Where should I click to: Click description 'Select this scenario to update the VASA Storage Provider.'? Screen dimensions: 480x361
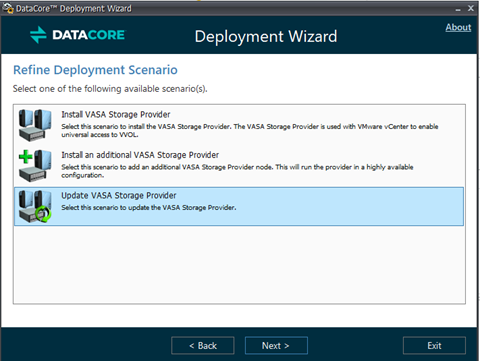coord(149,207)
